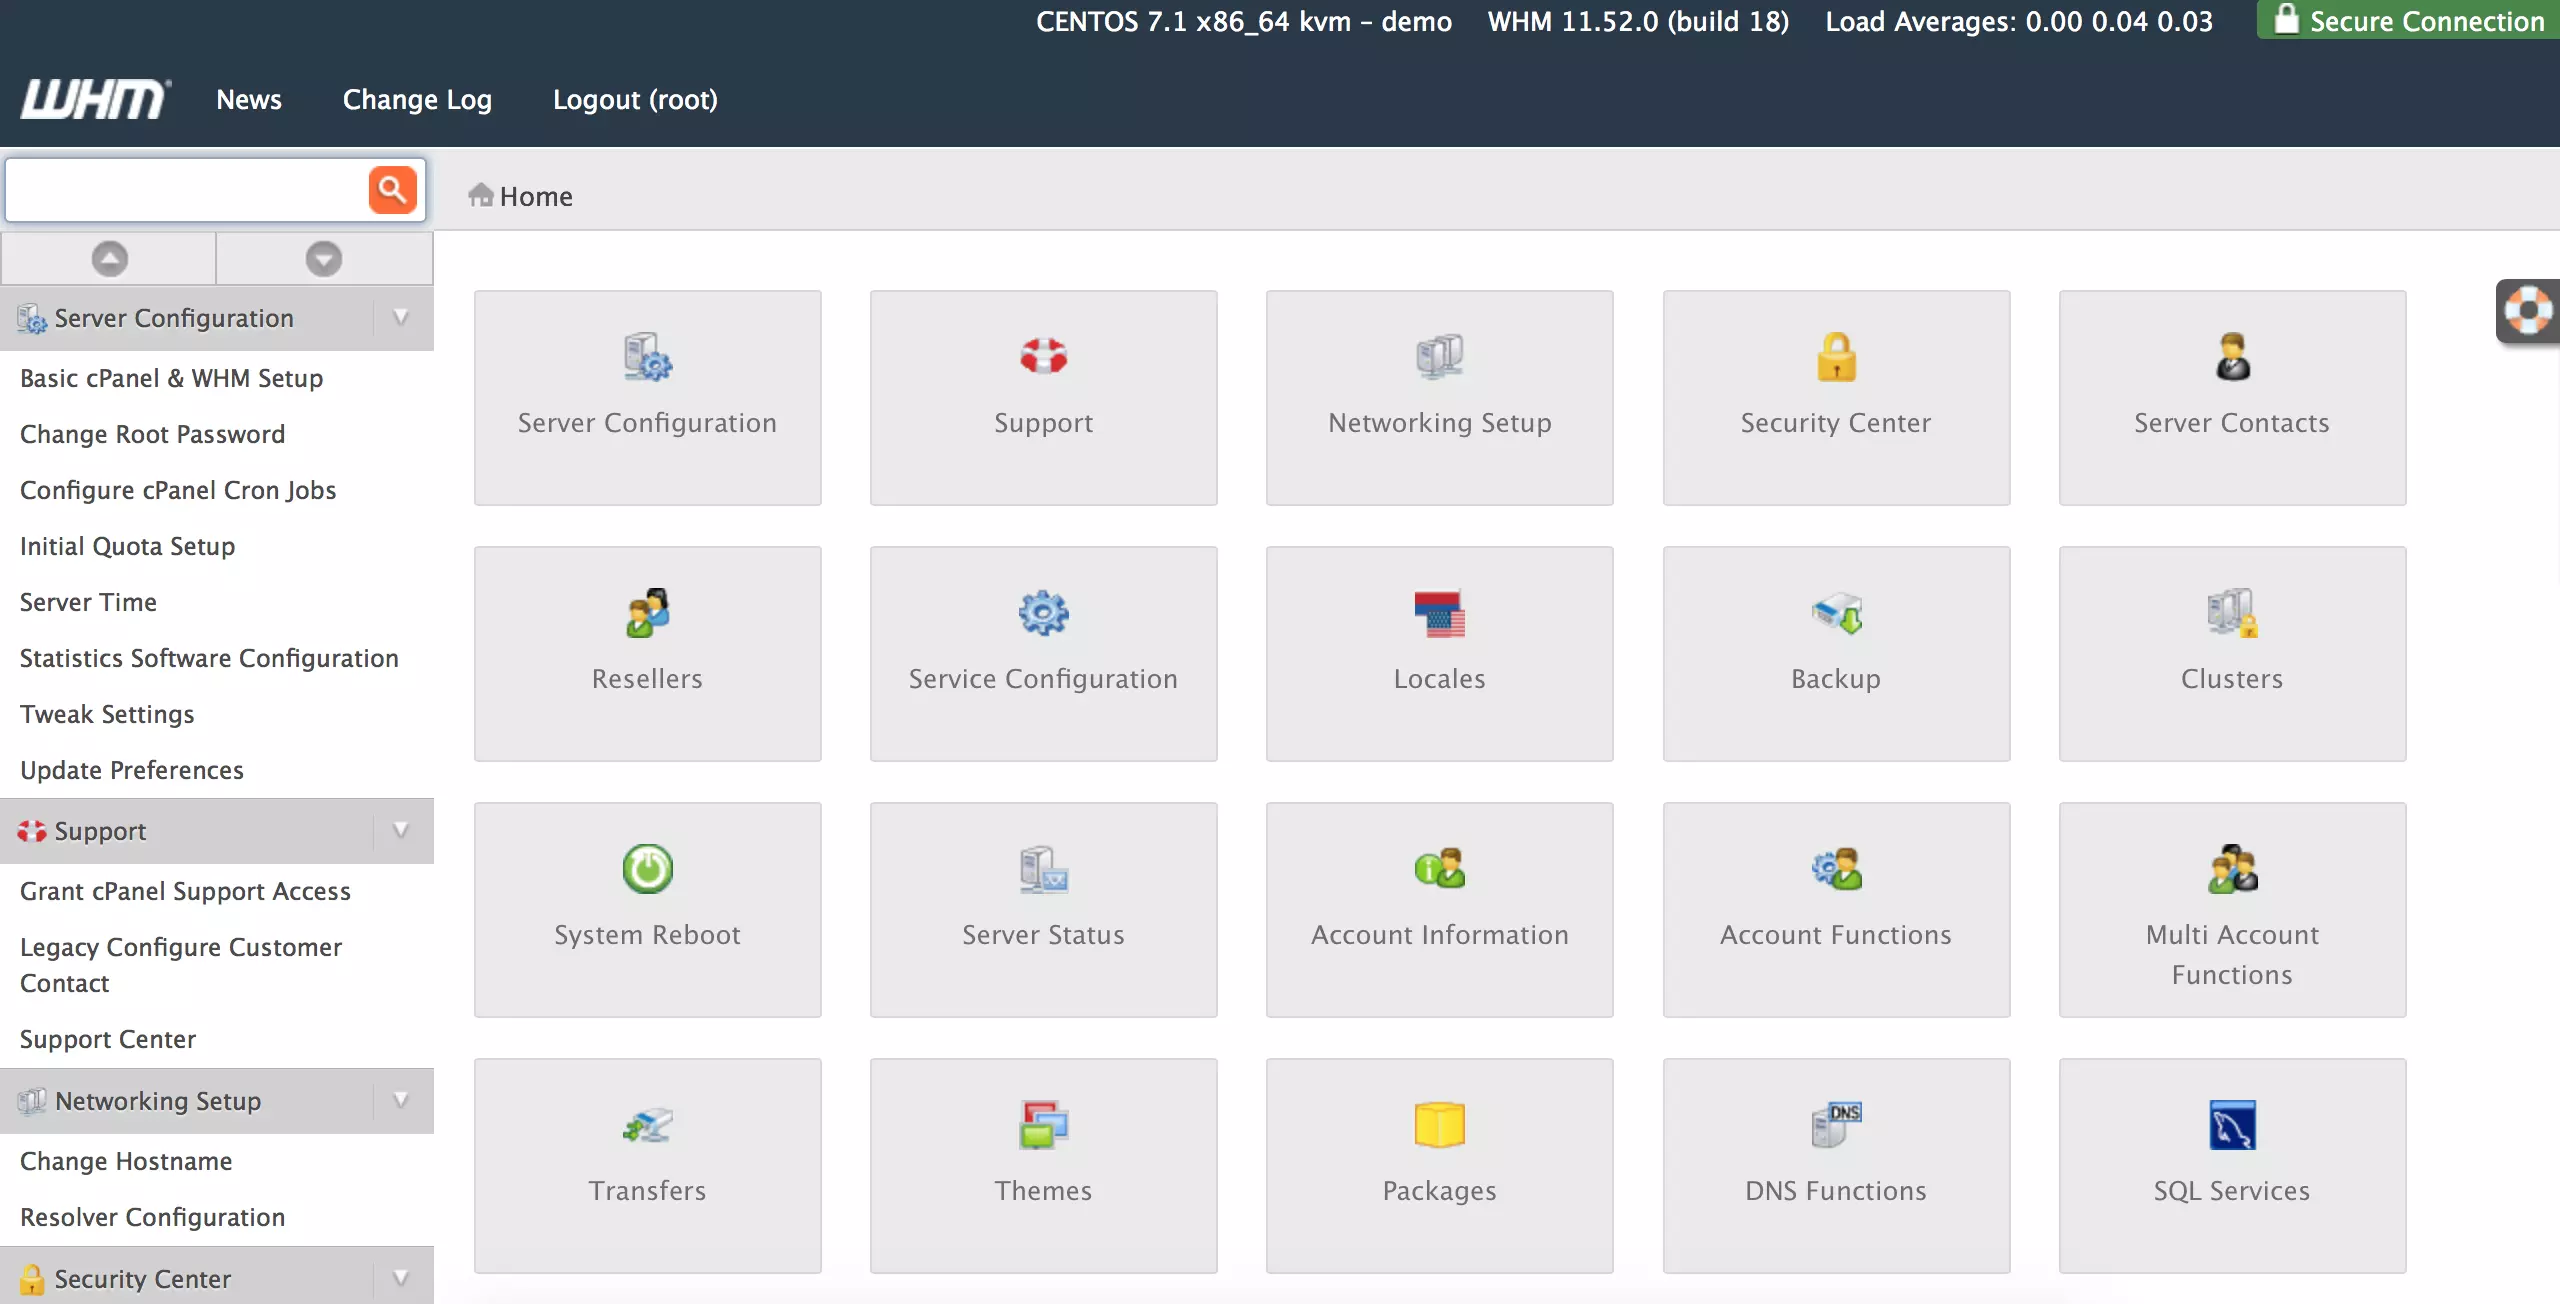Open the Tweak Settings sidebar link

tap(107, 714)
